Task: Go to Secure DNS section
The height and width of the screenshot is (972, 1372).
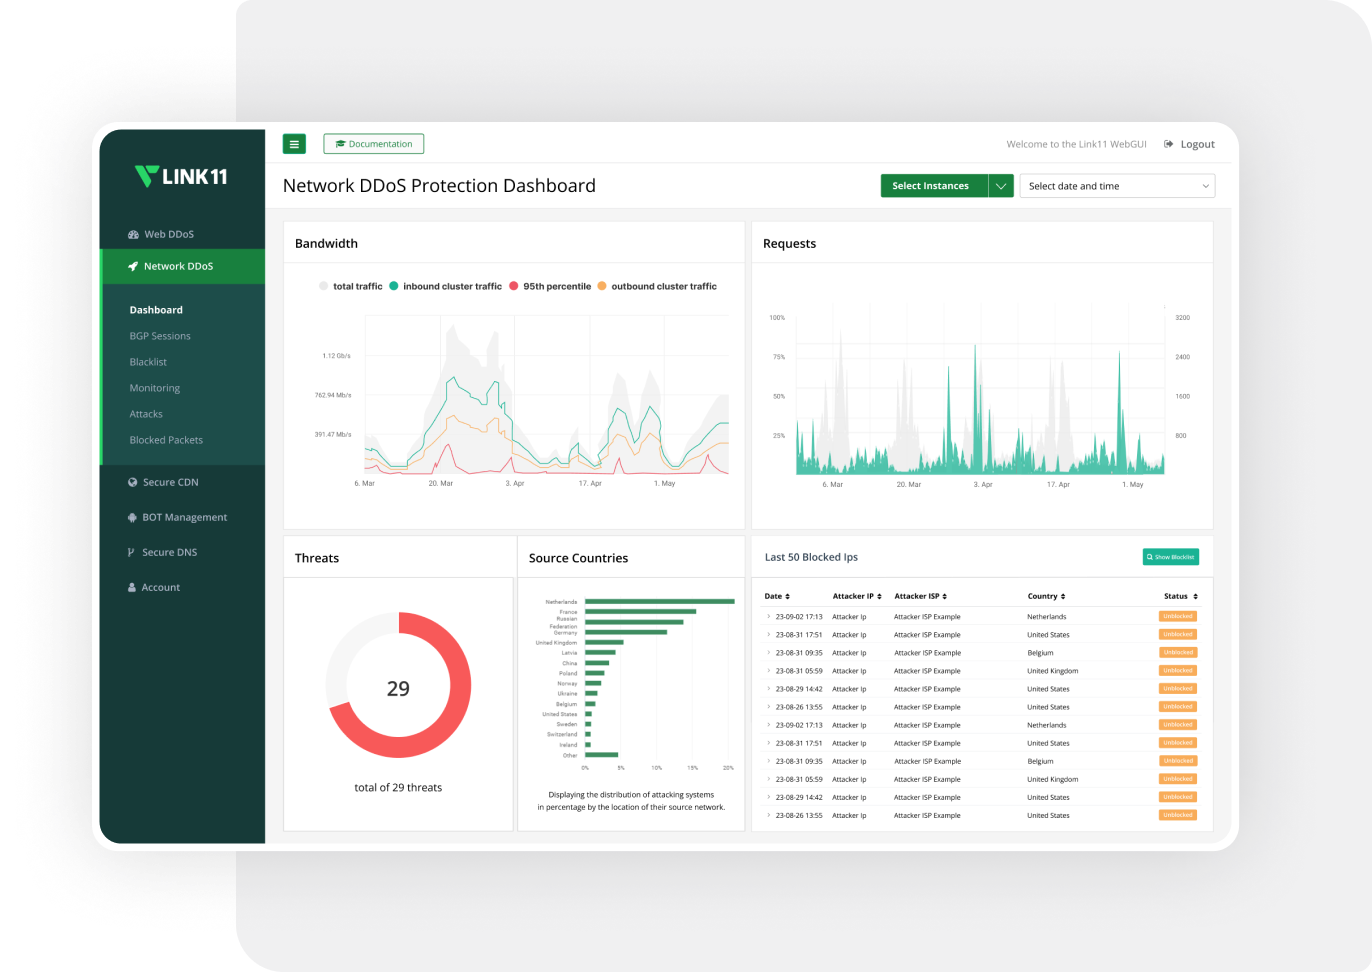Action: tap(169, 552)
